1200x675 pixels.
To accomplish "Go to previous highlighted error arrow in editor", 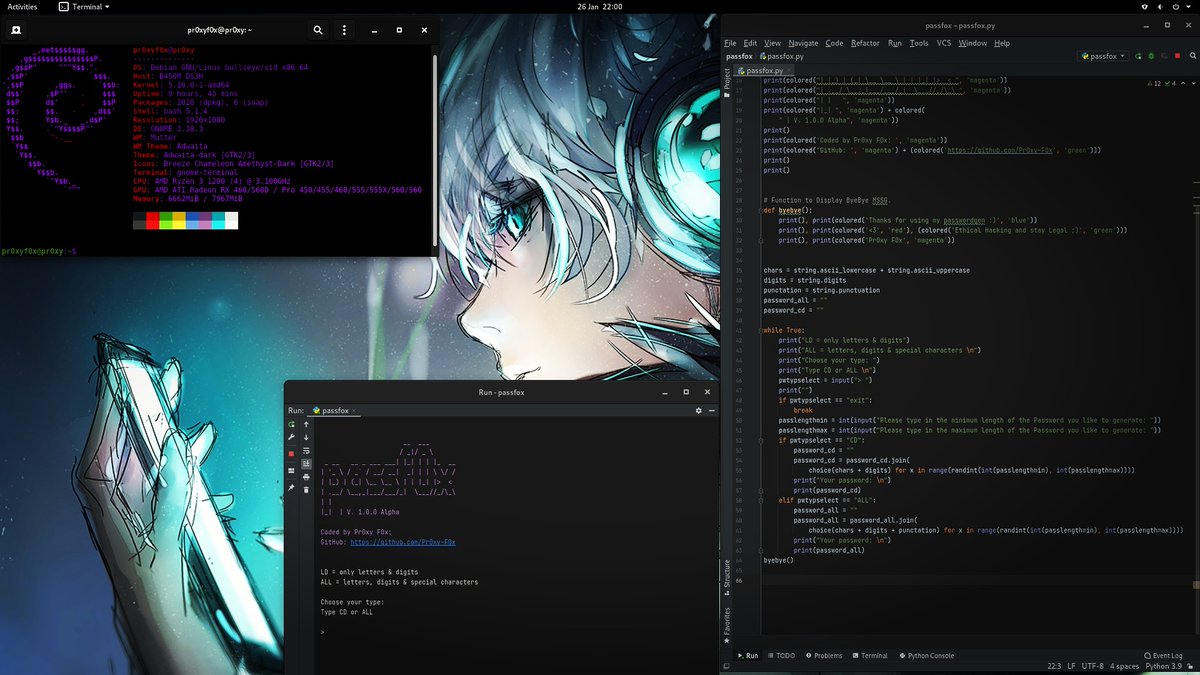I will tap(1183, 83).
